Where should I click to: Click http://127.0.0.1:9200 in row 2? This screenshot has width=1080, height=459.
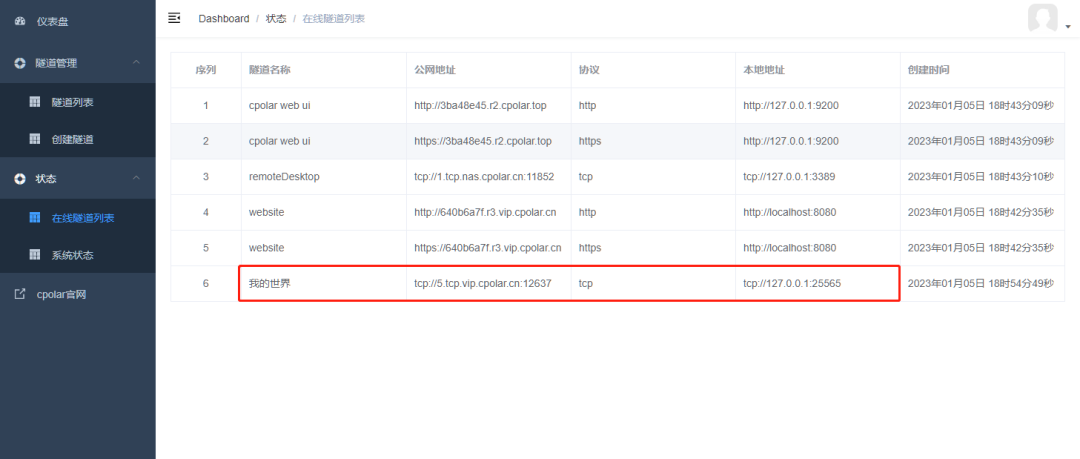(x=791, y=141)
